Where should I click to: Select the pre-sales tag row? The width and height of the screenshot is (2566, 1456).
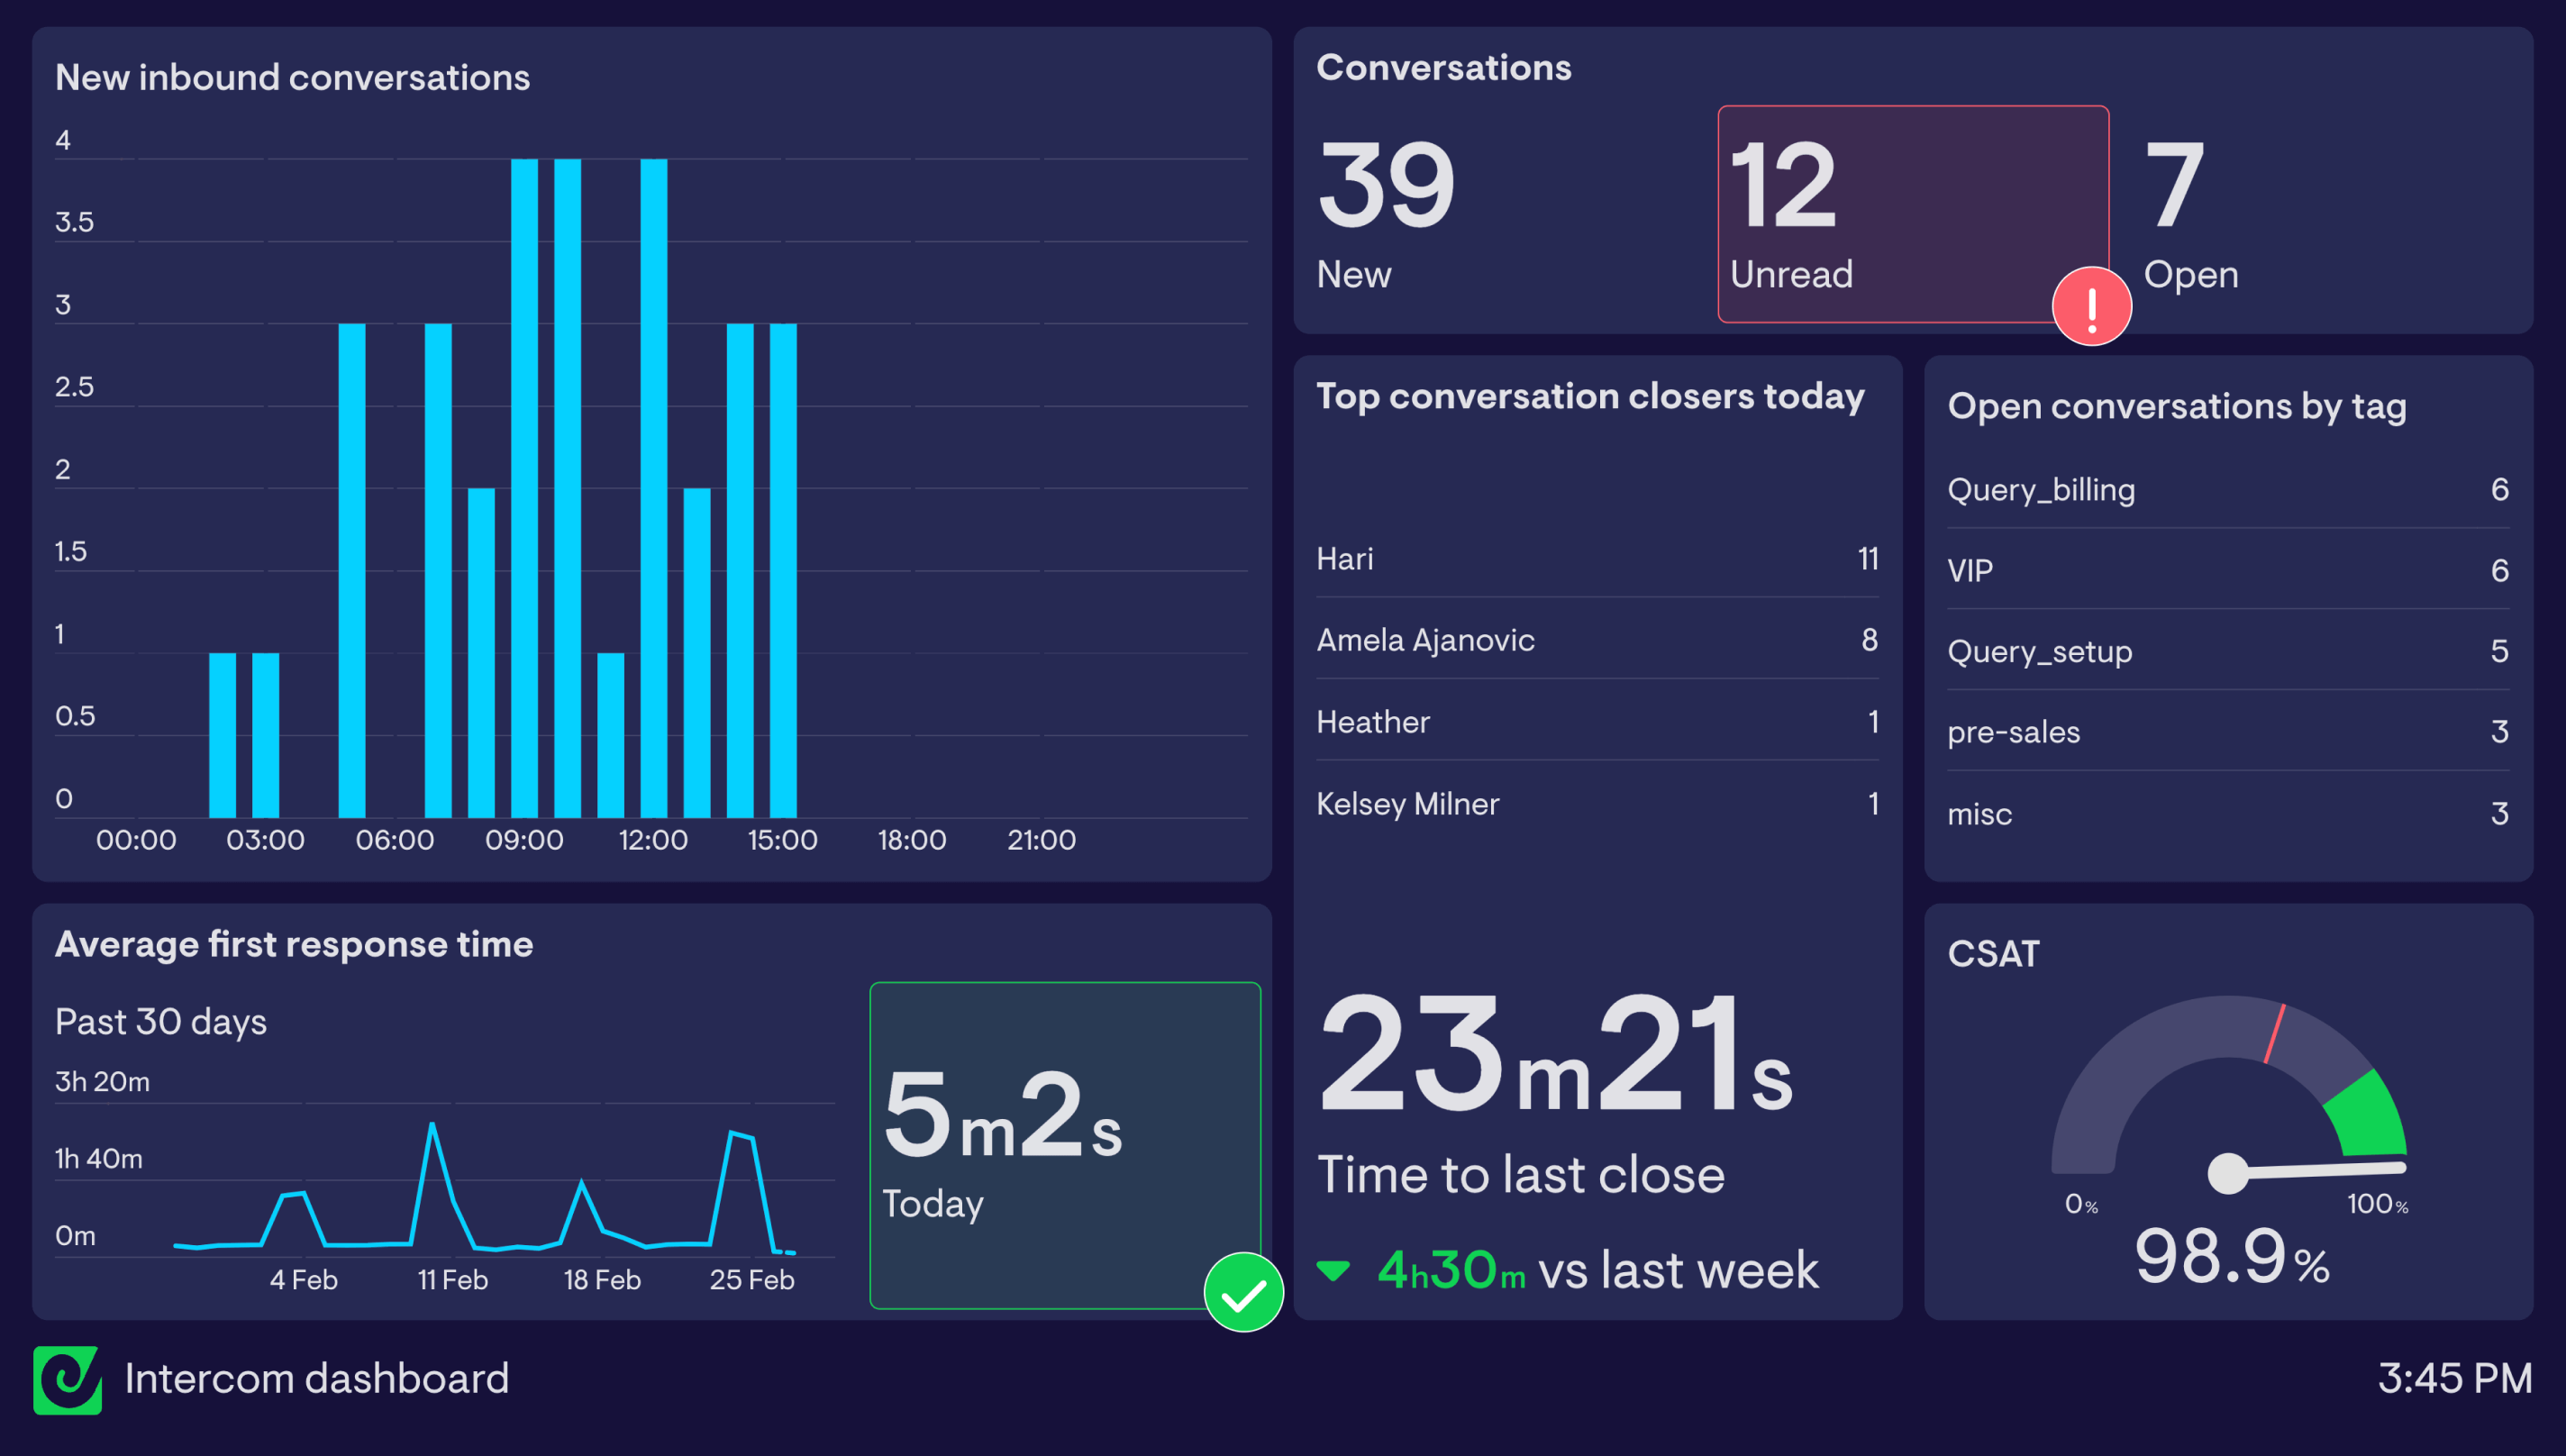[x=2228, y=732]
